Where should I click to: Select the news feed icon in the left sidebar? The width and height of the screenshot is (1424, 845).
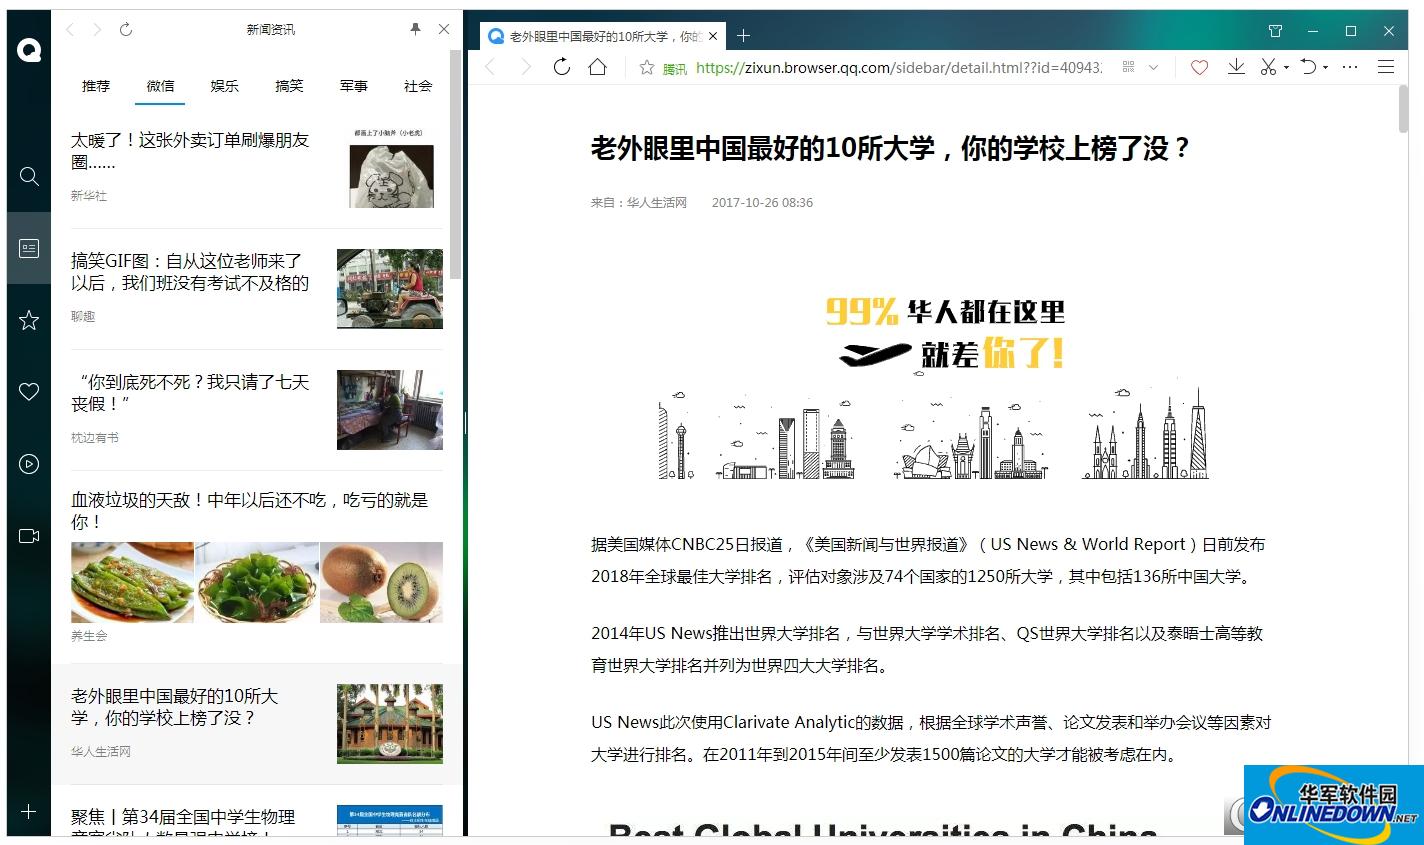coord(28,247)
